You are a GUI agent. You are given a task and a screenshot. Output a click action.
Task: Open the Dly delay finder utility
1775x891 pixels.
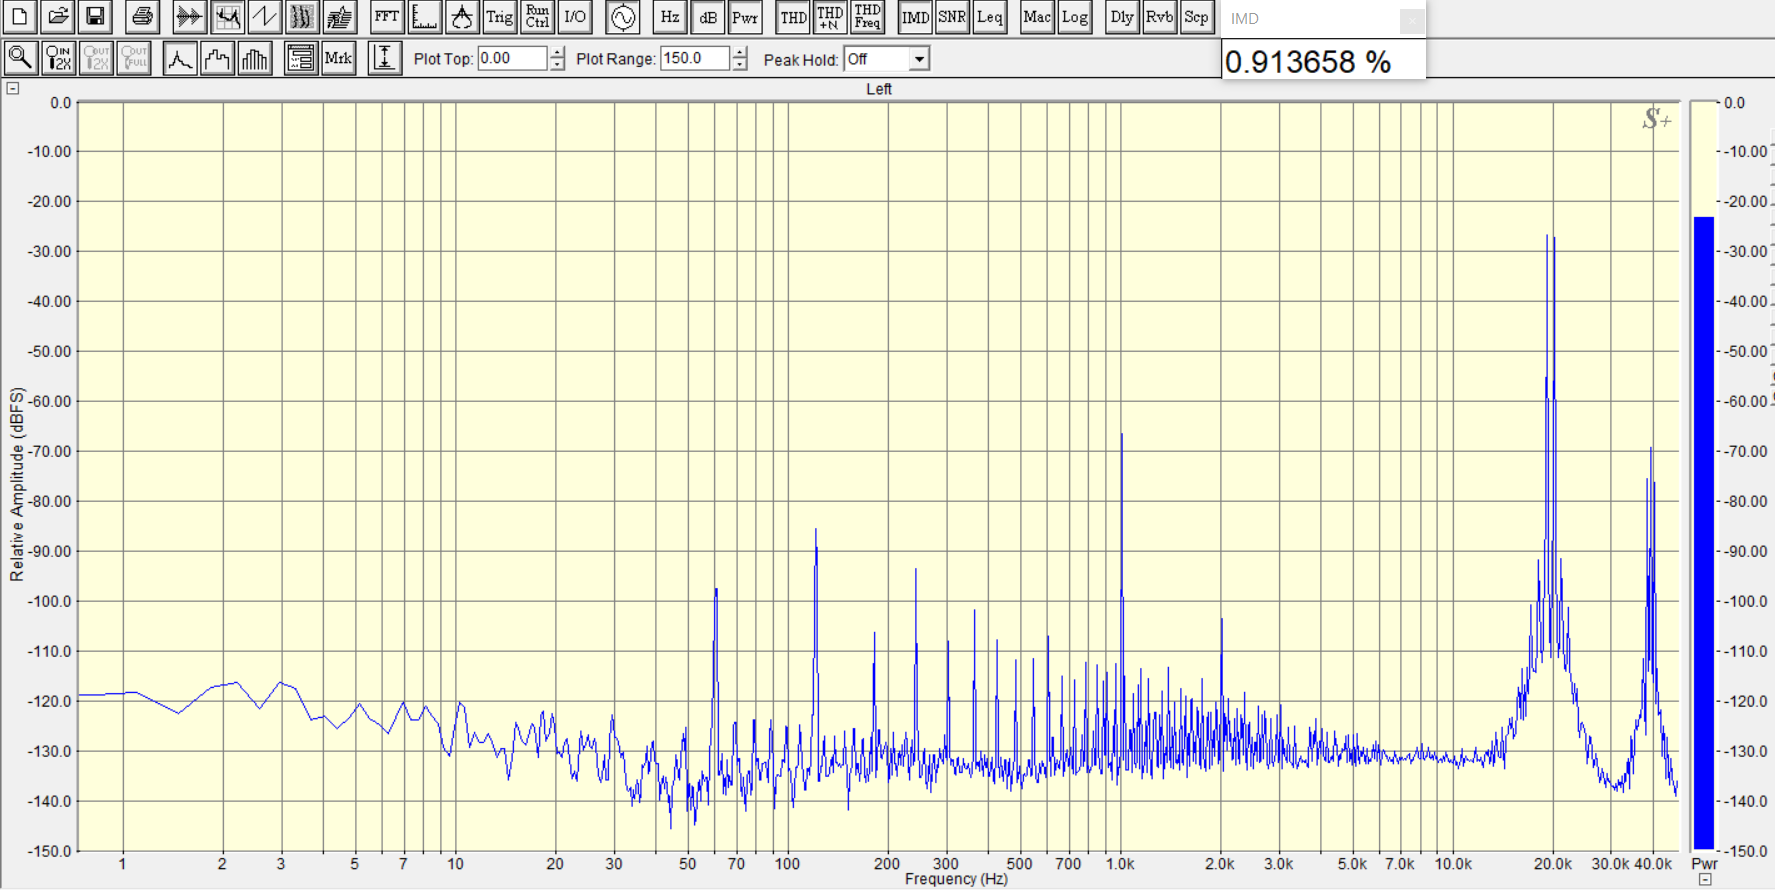click(1122, 17)
